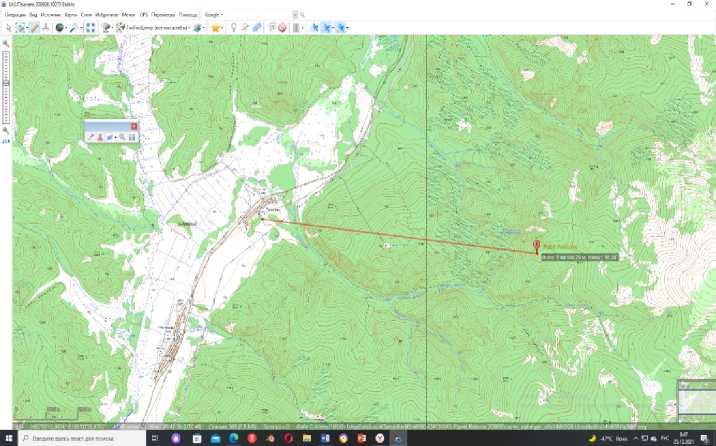Toggle full screen mode icon
The image size is (716, 446).
[90, 28]
